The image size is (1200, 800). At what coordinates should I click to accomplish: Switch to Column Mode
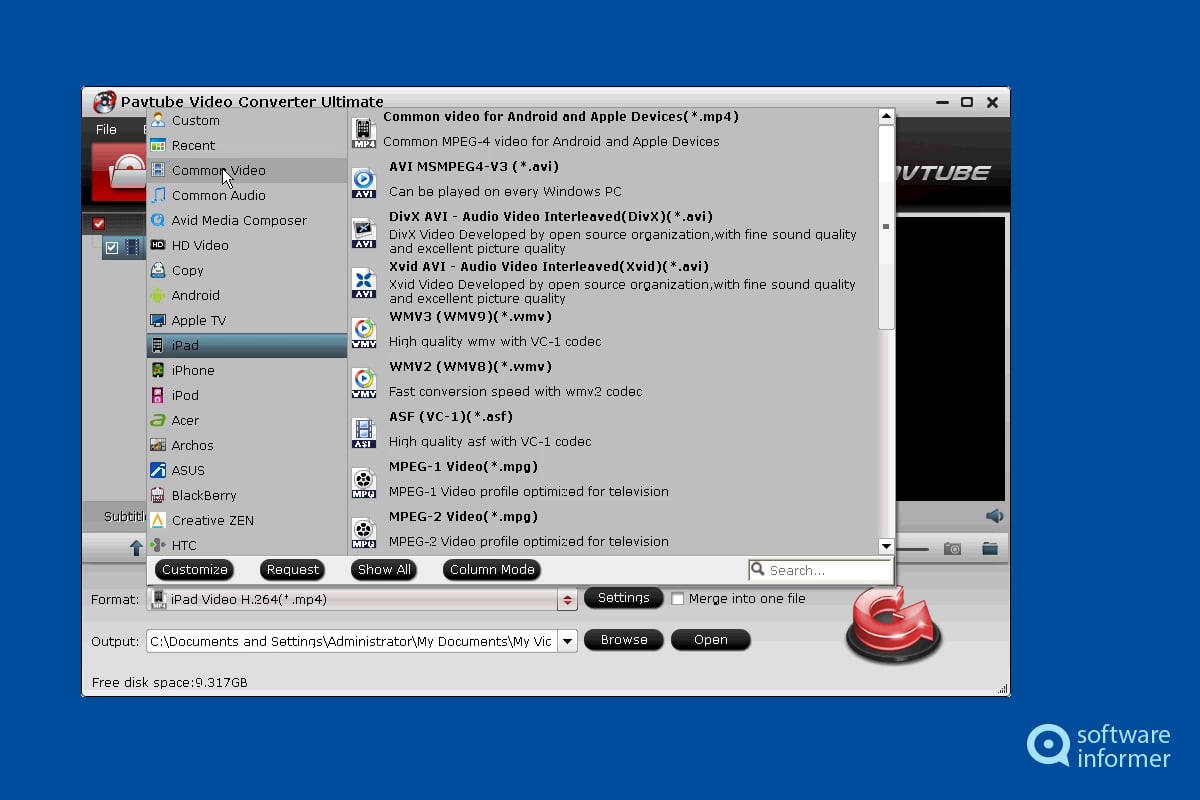pyautogui.click(x=492, y=570)
